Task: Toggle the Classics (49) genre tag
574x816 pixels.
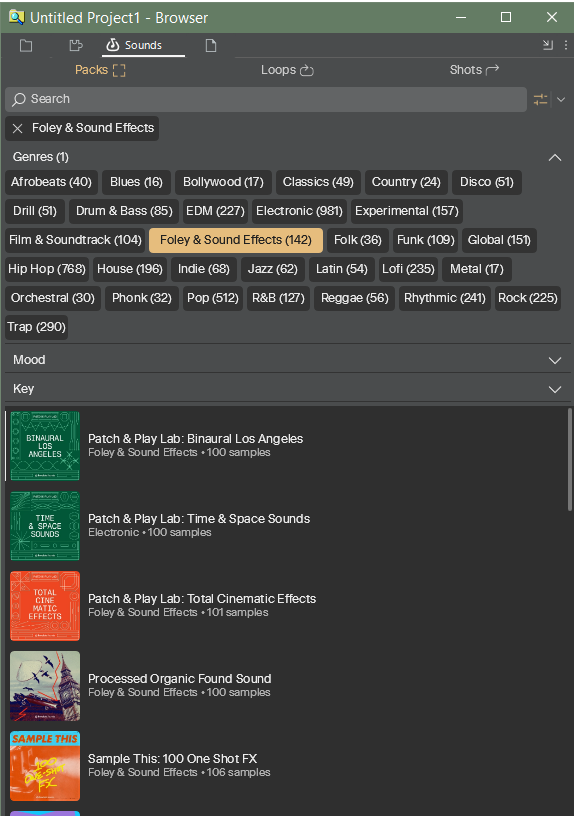Action: pos(318,182)
